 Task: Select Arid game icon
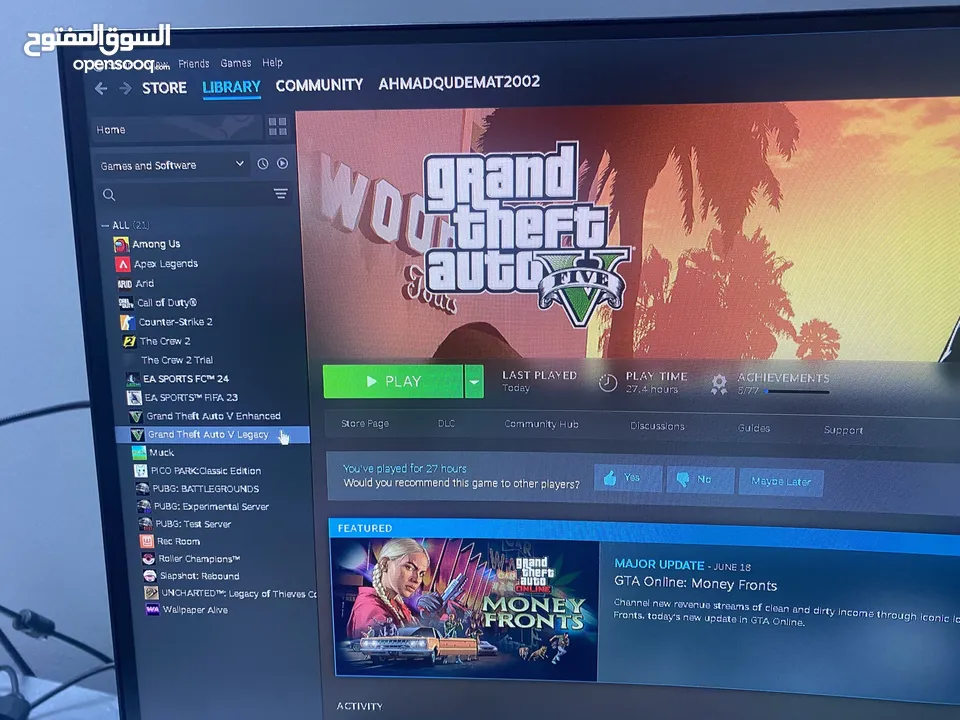click(125, 284)
